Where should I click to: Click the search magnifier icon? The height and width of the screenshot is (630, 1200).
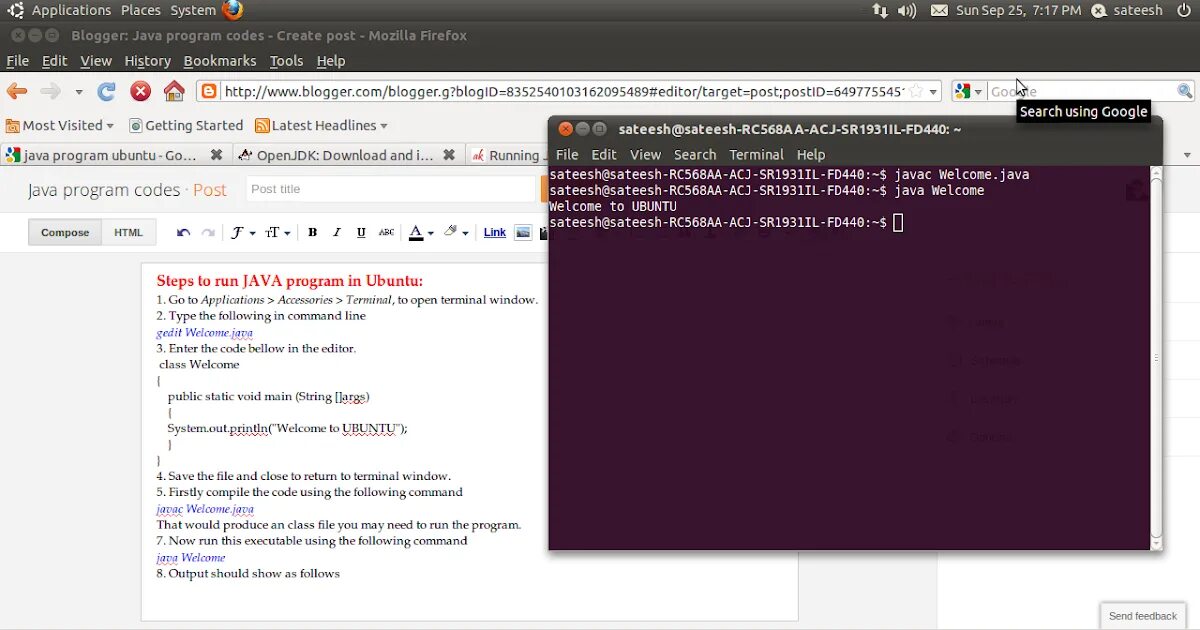pos(1185,91)
